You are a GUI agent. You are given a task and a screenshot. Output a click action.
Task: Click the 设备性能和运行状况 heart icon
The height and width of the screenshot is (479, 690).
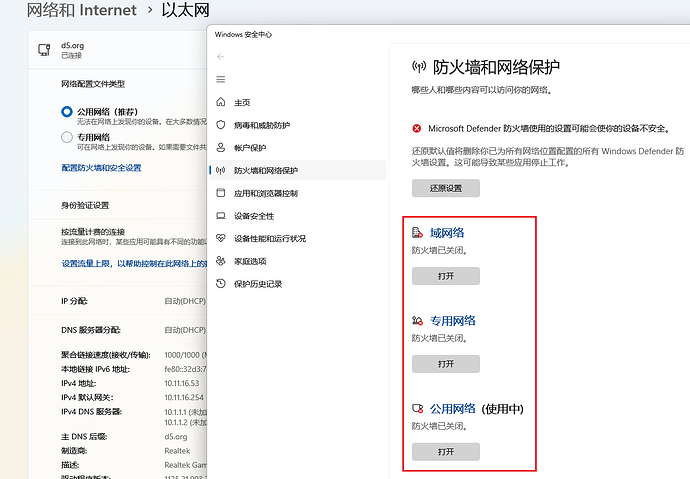click(x=220, y=238)
